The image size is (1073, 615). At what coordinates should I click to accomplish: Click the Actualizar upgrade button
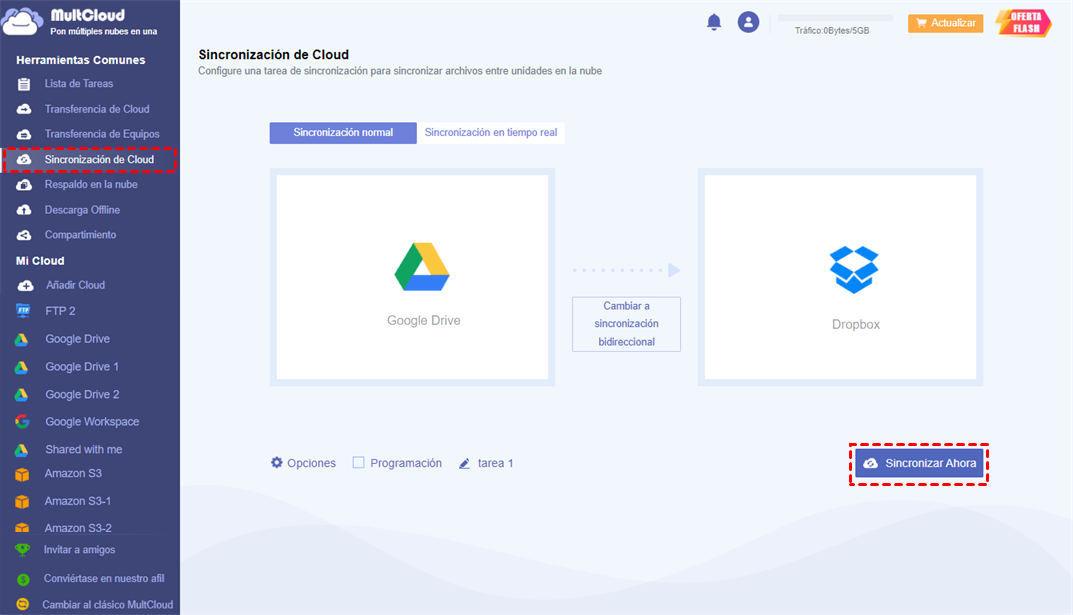pyautogui.click(x=946, y=23)
